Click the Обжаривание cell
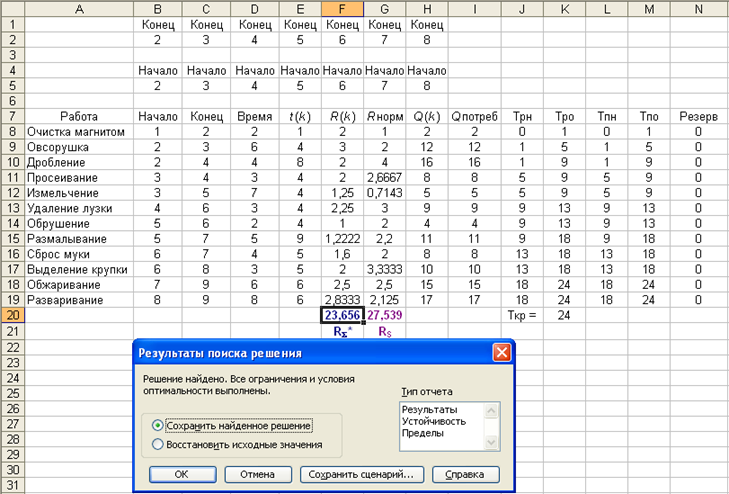Image resolution: width=729 pixels, height=494 pixels. point(79,285)
